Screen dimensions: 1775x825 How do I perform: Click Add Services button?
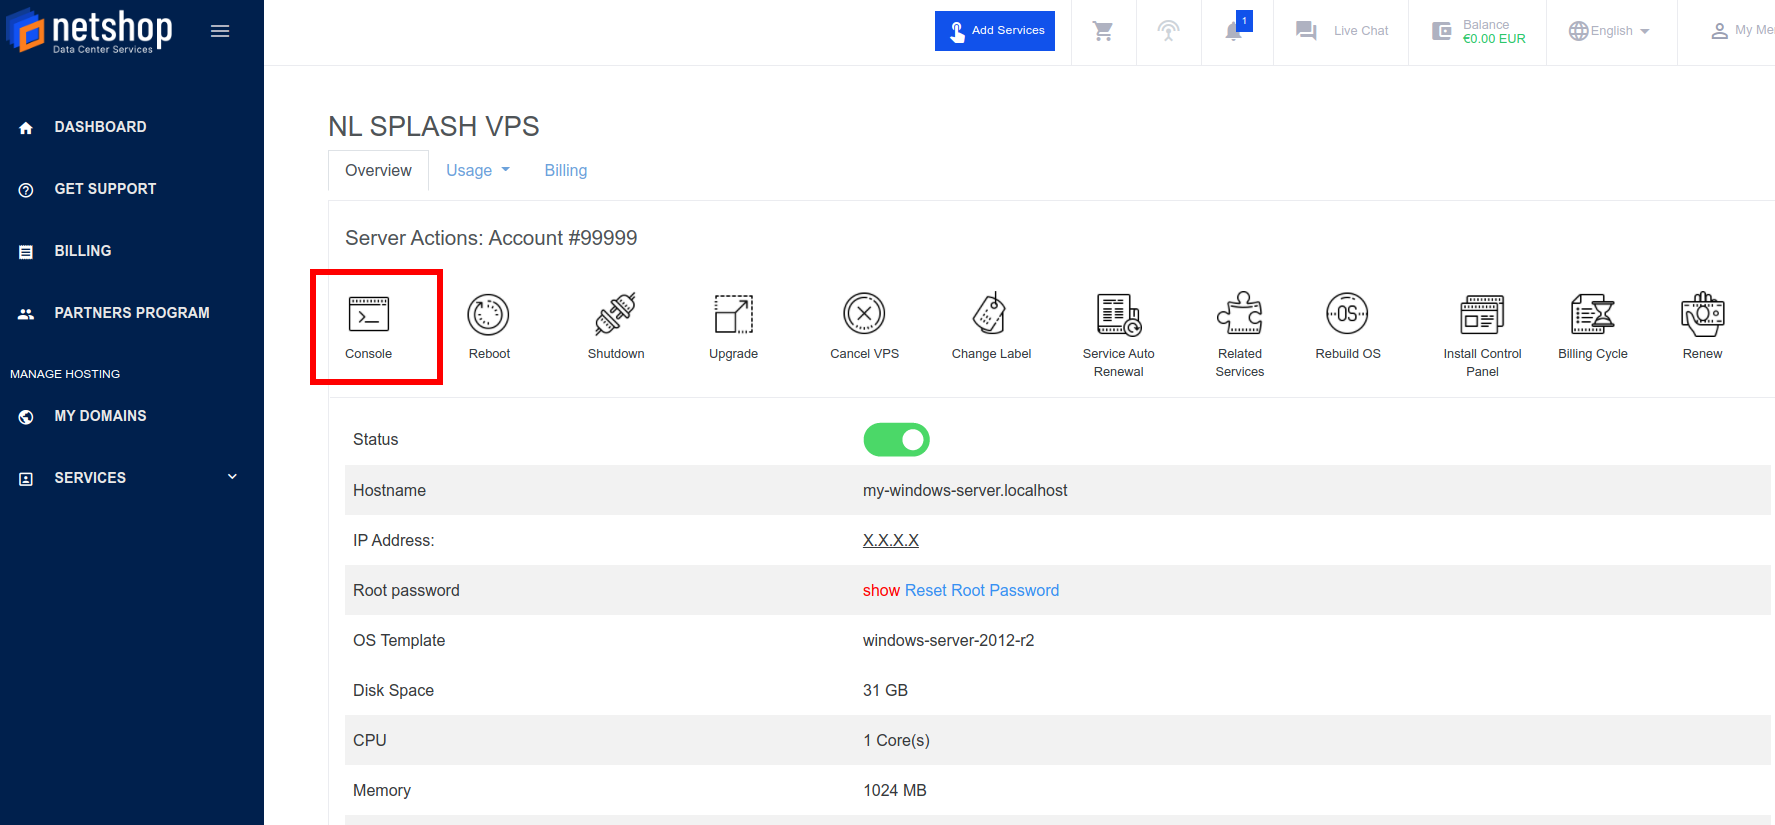pos(995,31)
